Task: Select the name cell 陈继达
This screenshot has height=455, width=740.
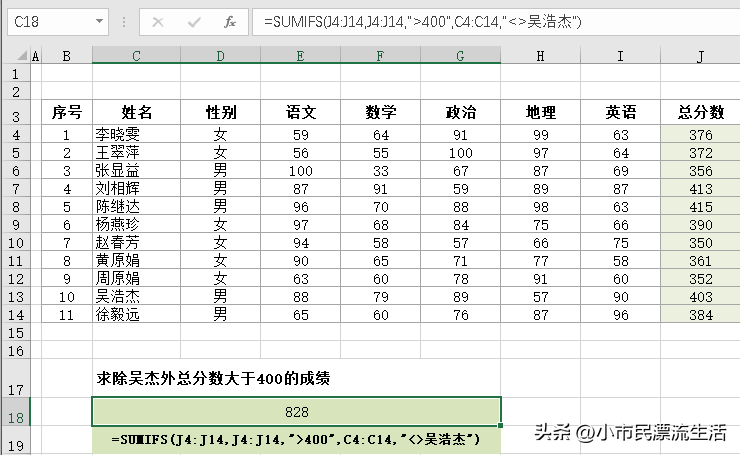Action: [136, 206]
